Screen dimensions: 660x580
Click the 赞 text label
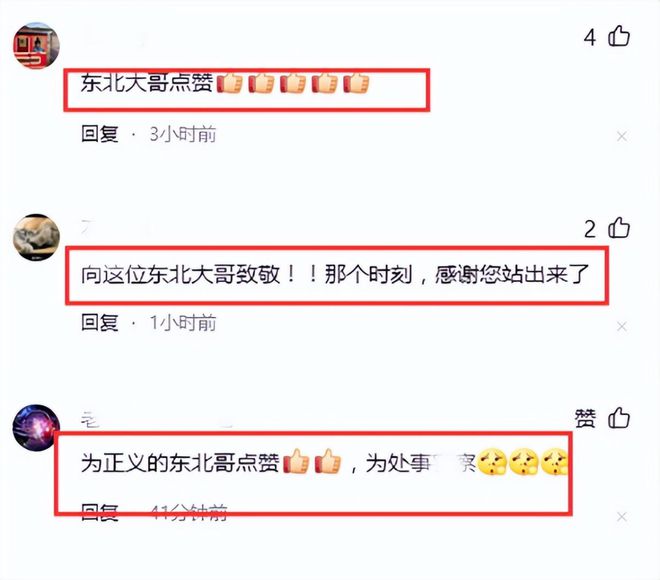coord(585,419)
